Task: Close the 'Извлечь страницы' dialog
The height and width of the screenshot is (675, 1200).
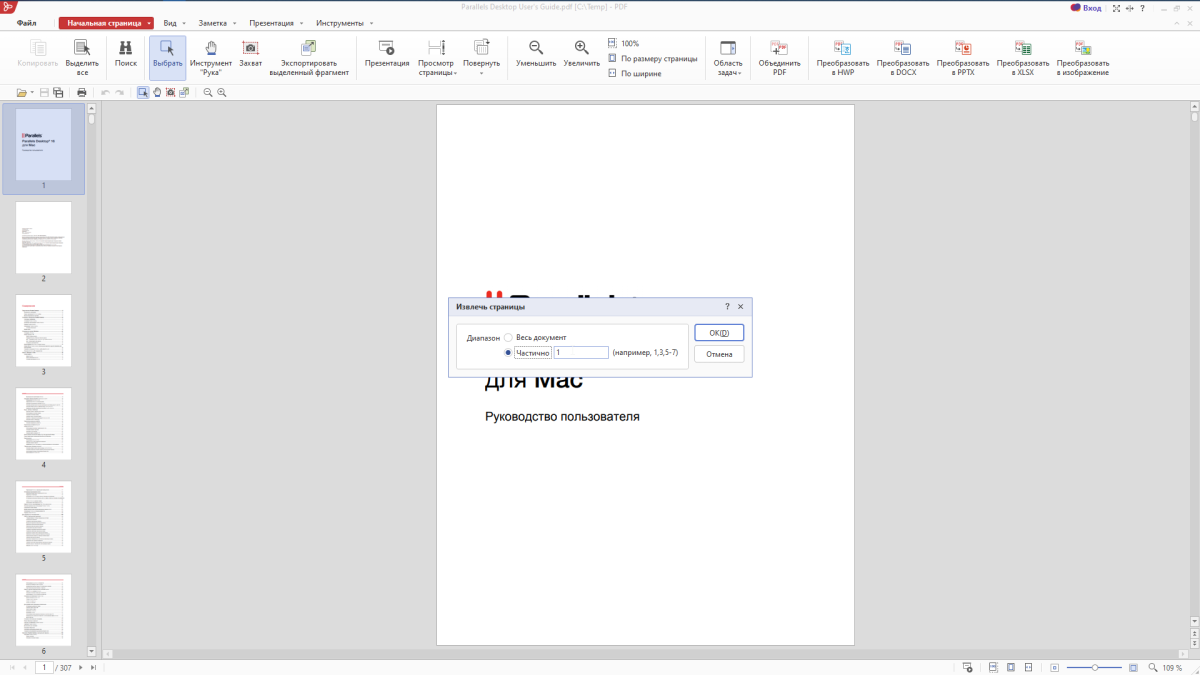Action: click(740, 307)
